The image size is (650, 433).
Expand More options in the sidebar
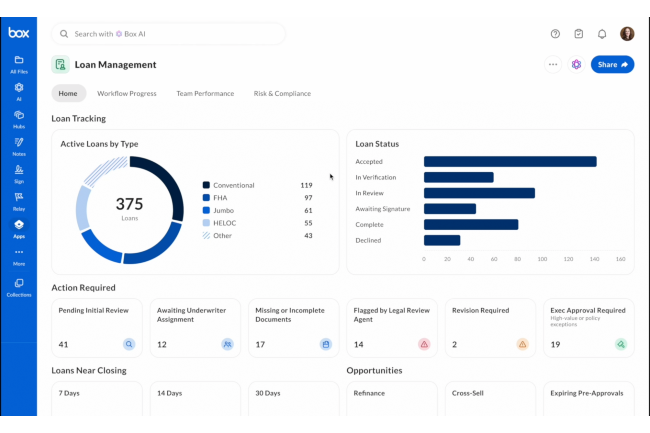coord(18,256)
